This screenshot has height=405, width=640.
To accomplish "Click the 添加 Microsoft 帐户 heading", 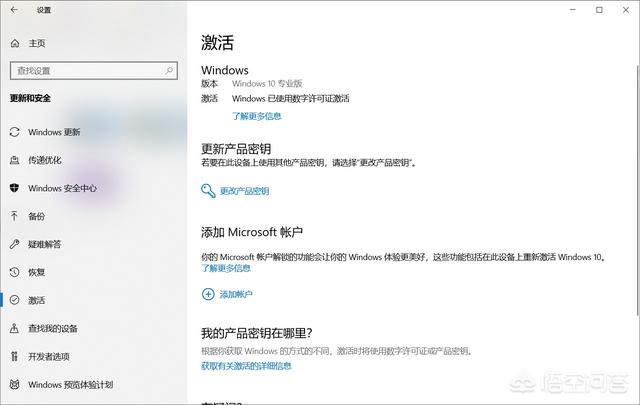I will pos(252,232).
